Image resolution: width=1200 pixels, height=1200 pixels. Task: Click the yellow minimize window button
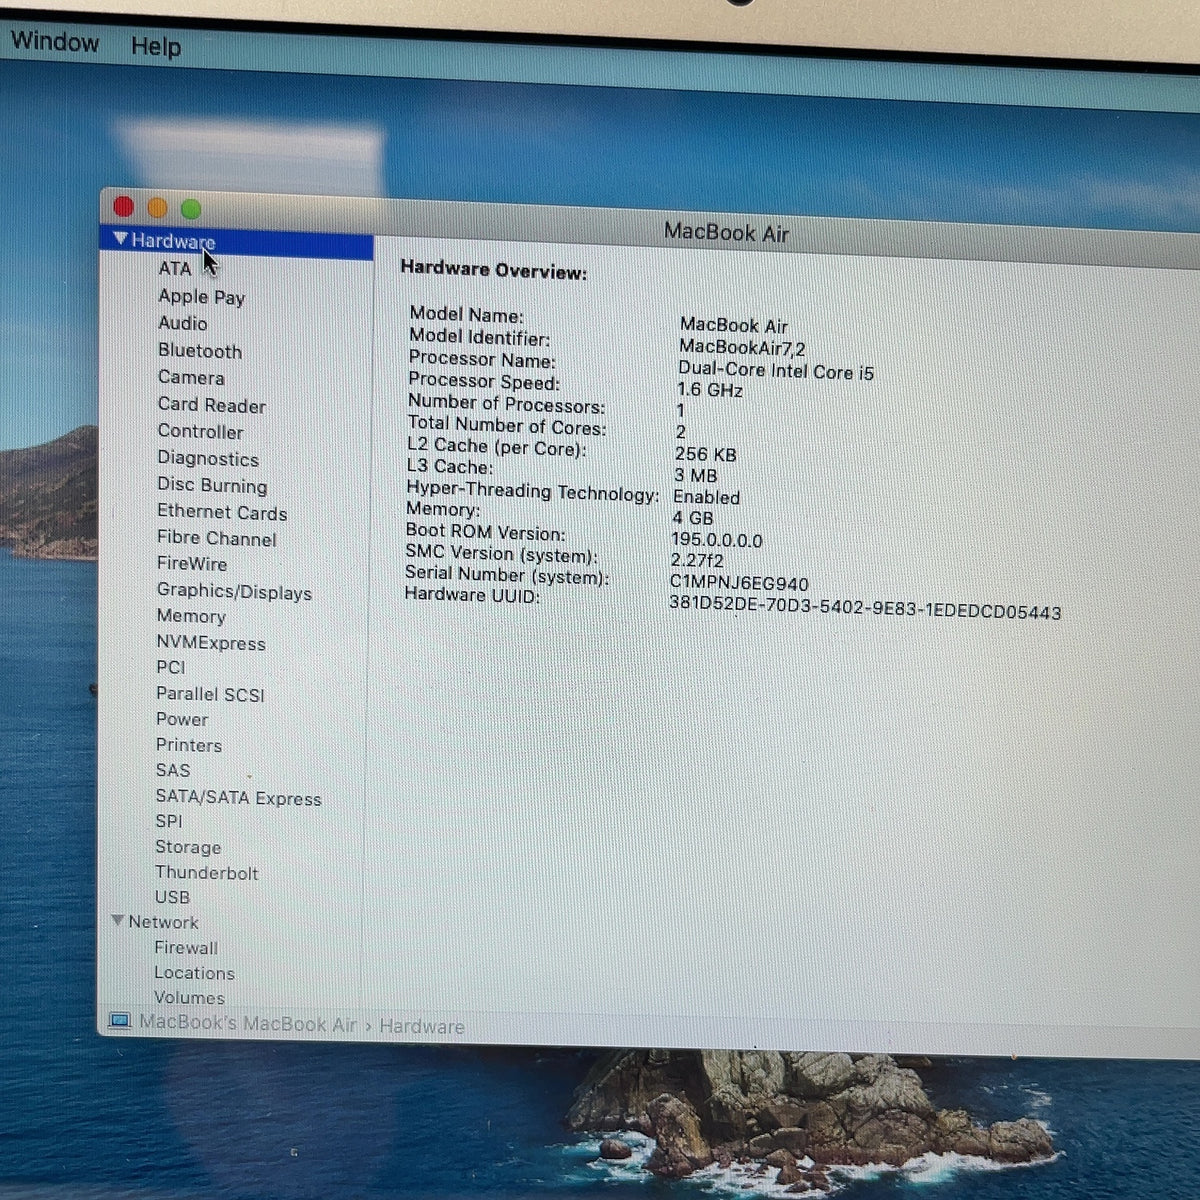(x=157, y=208)
